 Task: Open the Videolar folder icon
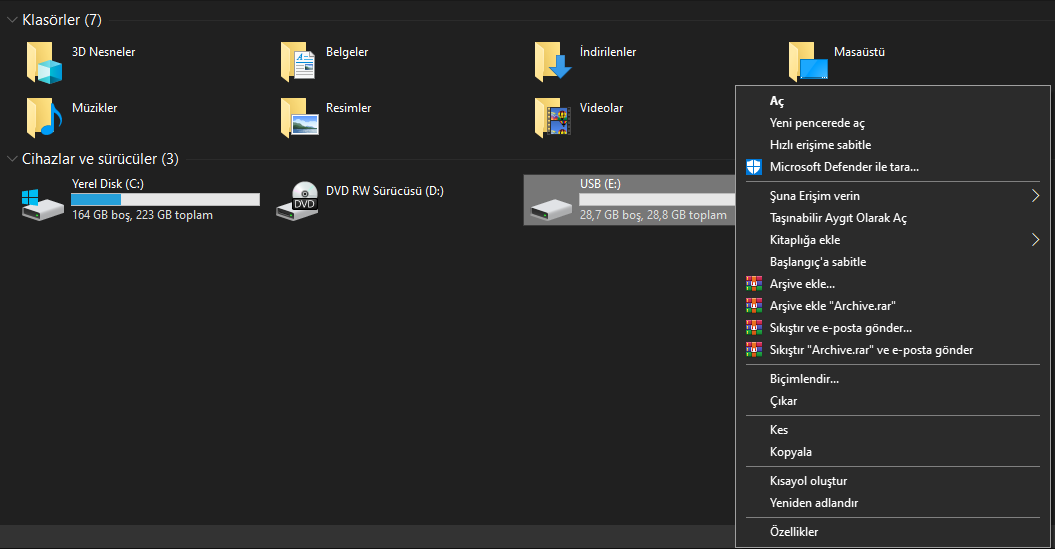tap(552, 118)
